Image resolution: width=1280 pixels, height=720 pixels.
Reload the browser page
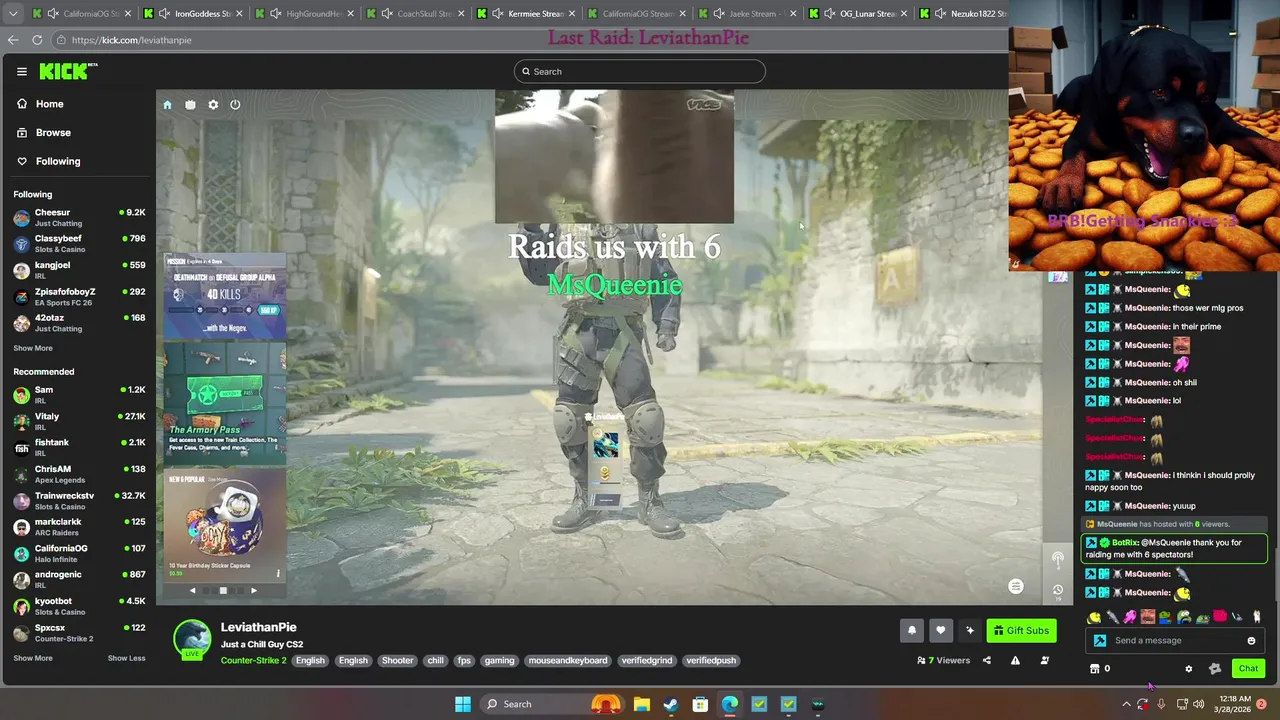[x=37, y=40]
